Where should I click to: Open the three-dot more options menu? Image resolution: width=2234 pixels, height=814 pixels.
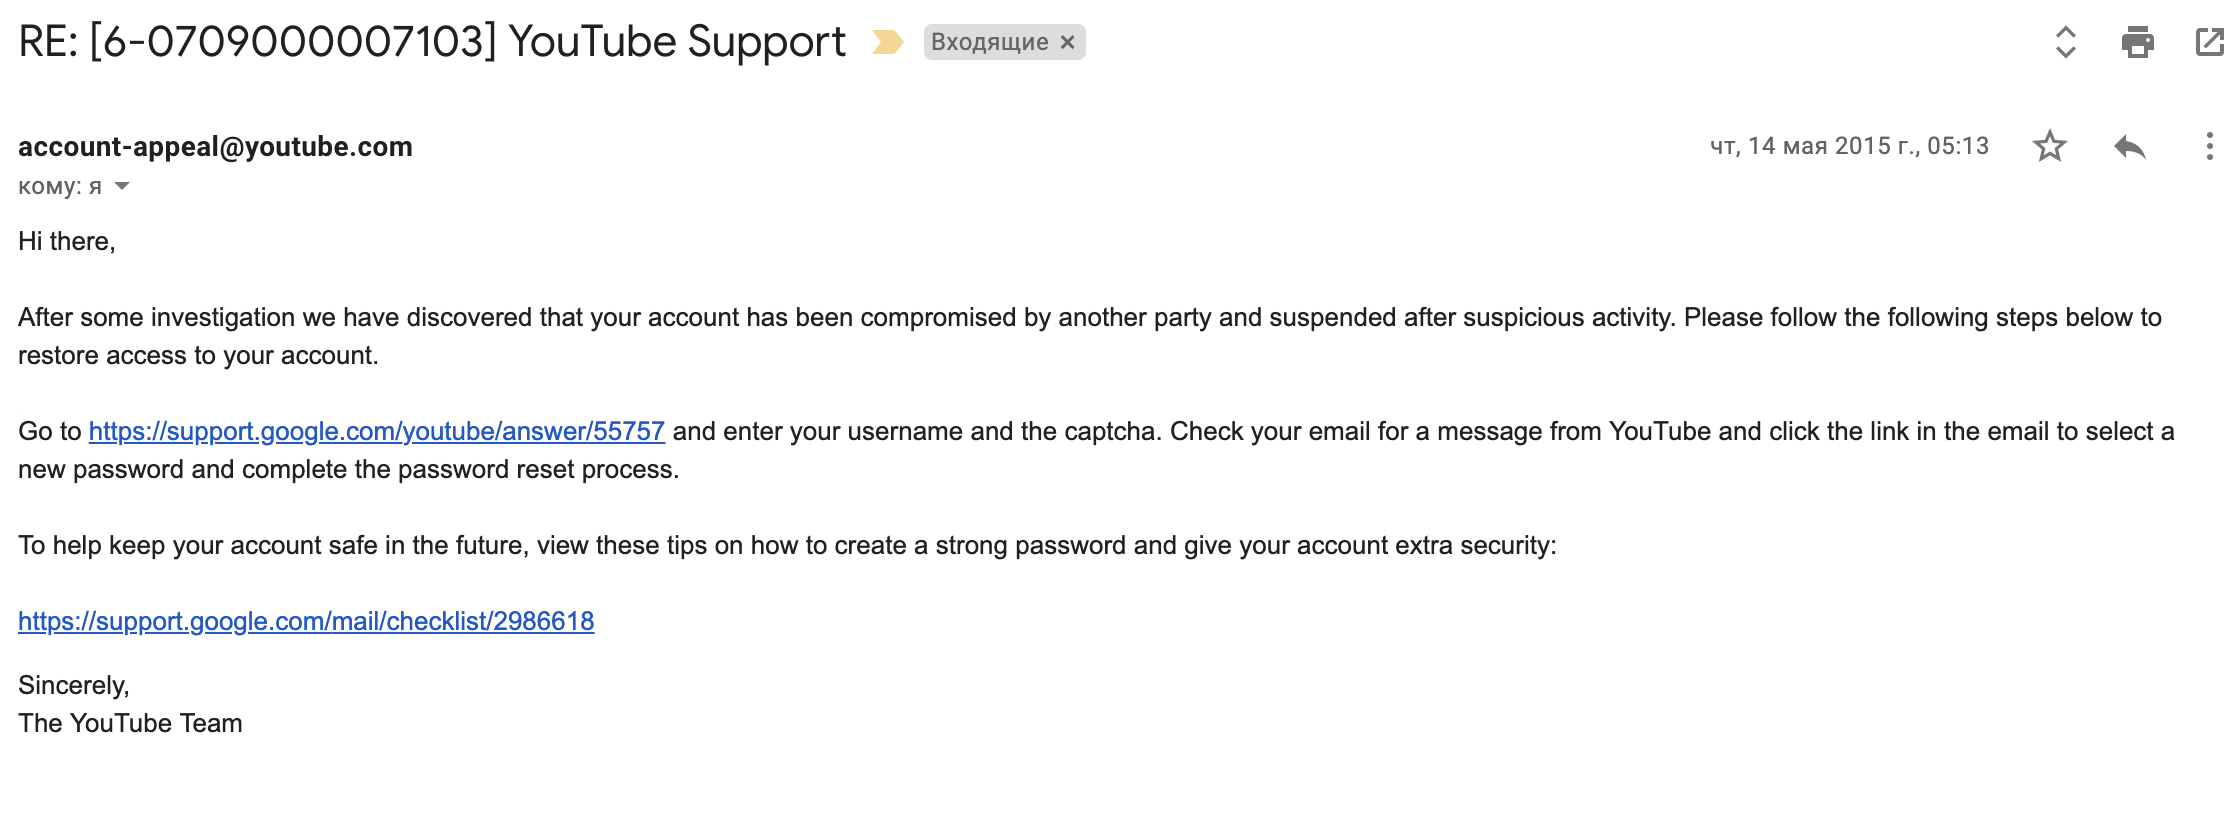pyautogui.click(x=2209, y=147)
